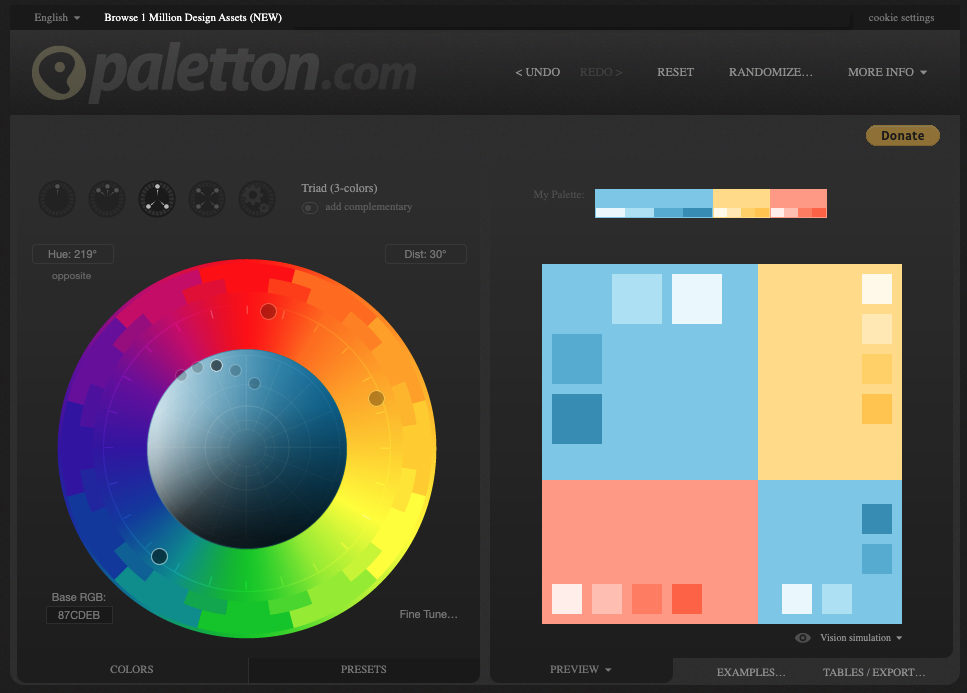Click the orange secondary hue dot on wheel
This screenshot has height=693, width=967.
[376, 398]
